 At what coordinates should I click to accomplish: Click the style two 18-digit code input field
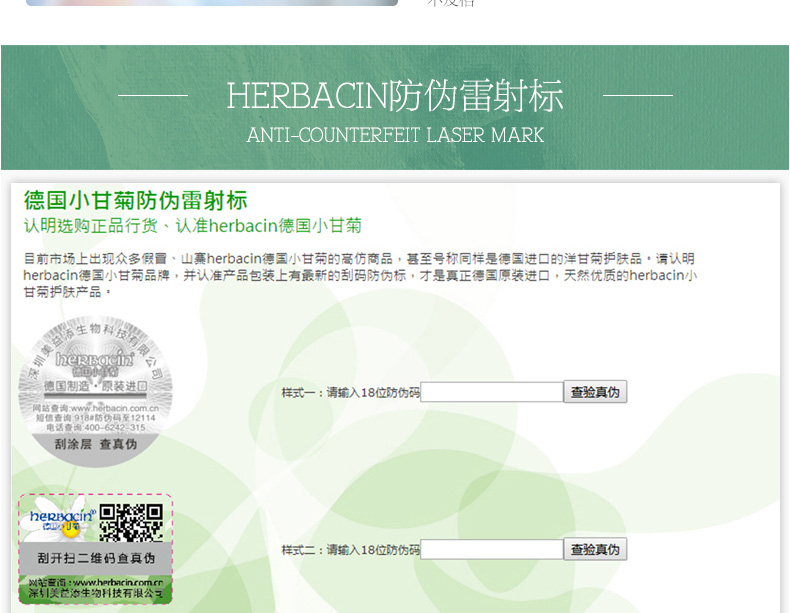click(x=492, y=549)
